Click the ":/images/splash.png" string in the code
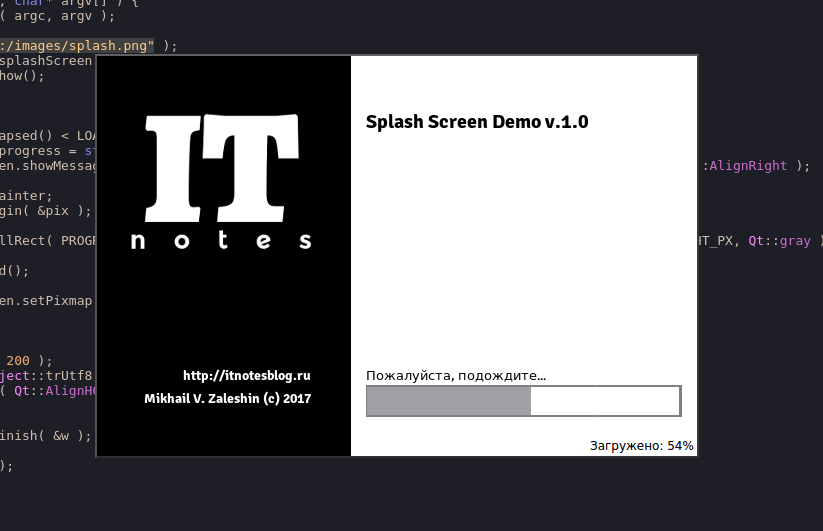 (x=77, y=46)
